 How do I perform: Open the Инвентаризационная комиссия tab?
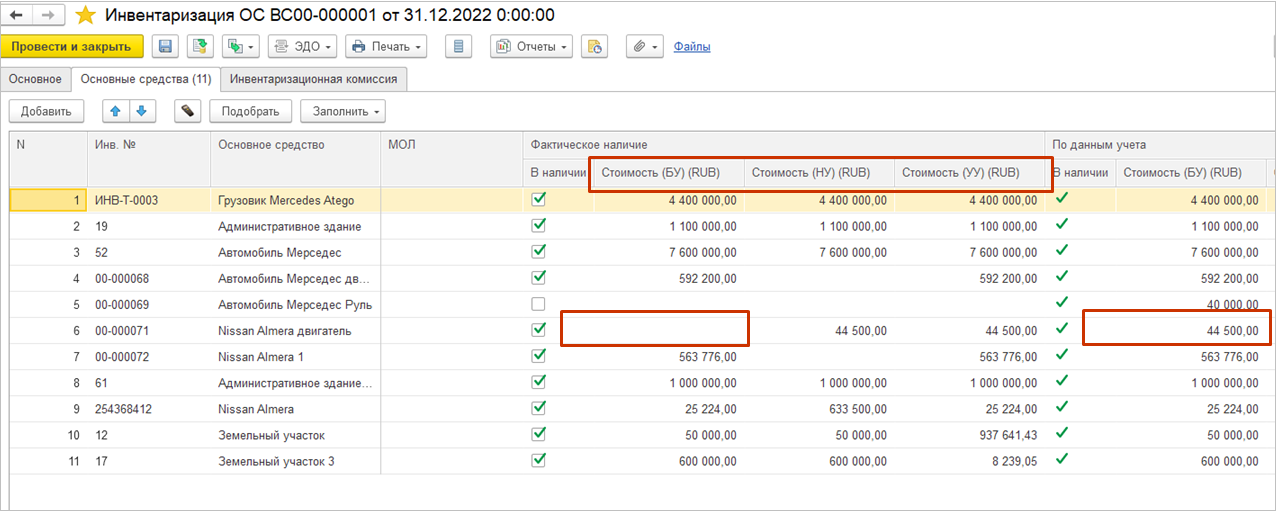click(x=315, y=79)
